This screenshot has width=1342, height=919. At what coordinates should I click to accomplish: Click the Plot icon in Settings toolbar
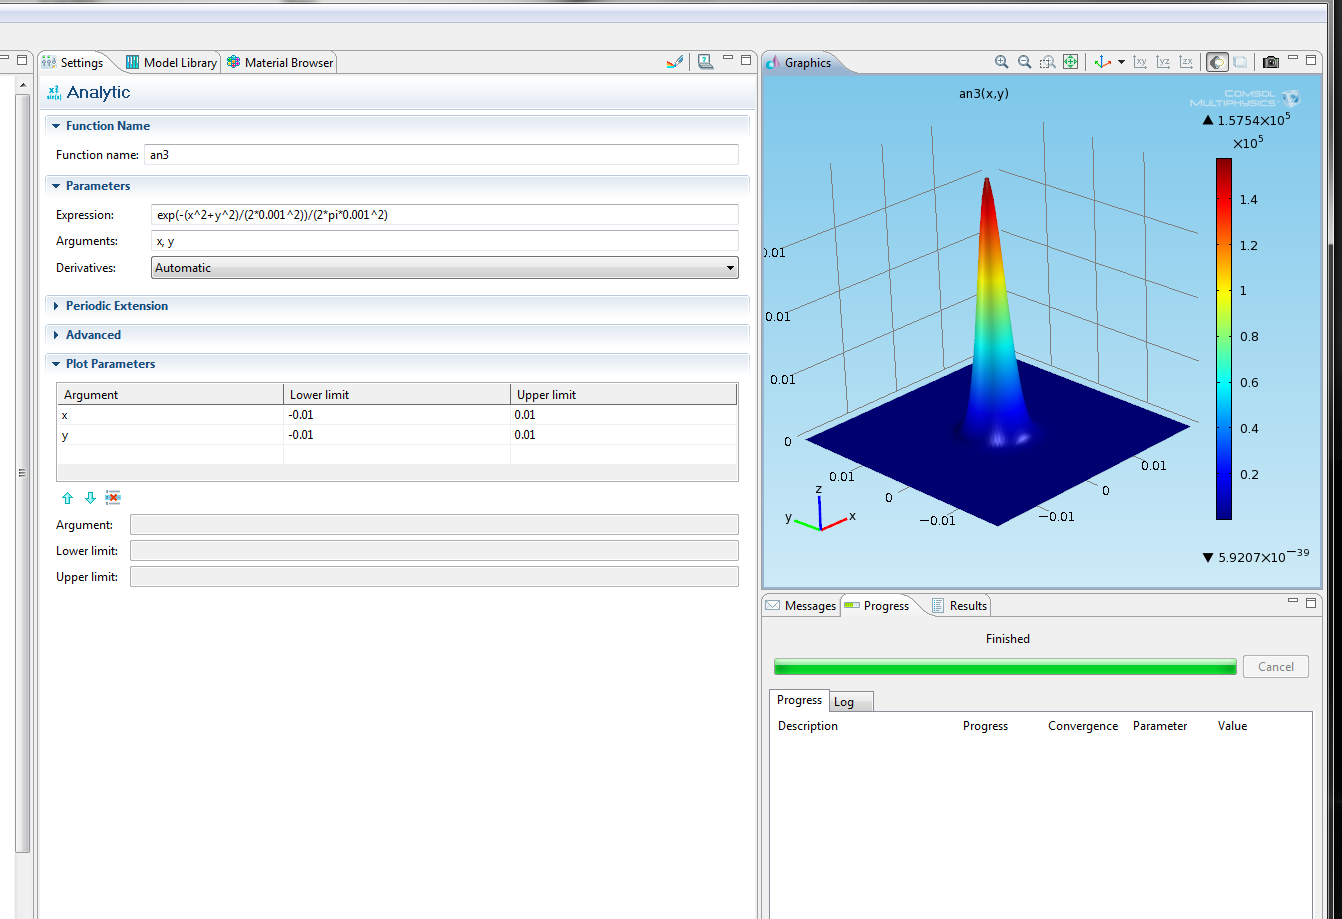[675, 62]
